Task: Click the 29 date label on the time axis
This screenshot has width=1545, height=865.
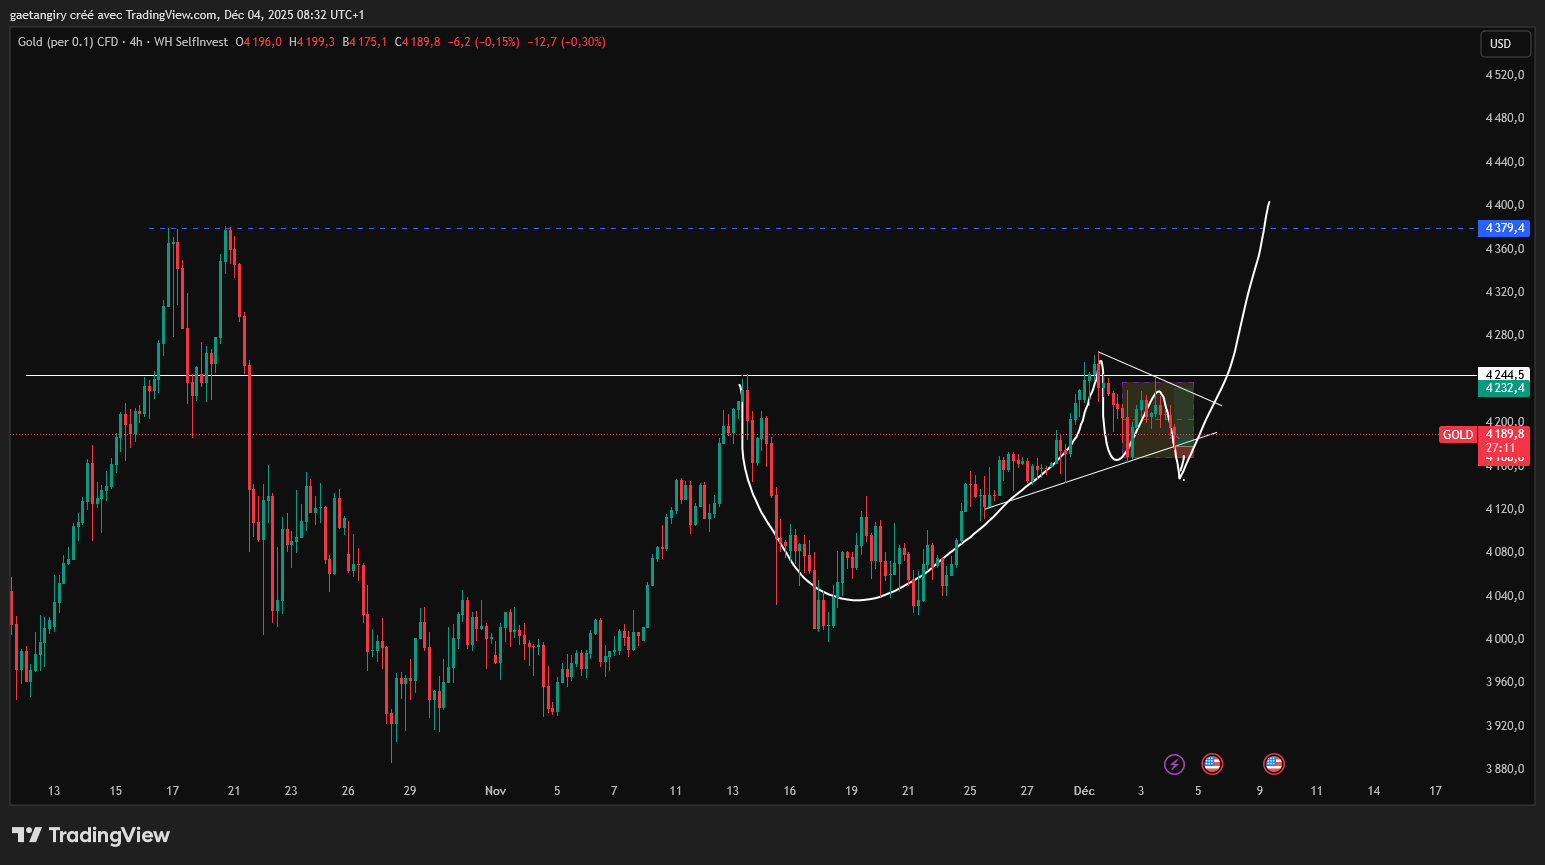Action: pyautogui.click(x=410, y=791)
